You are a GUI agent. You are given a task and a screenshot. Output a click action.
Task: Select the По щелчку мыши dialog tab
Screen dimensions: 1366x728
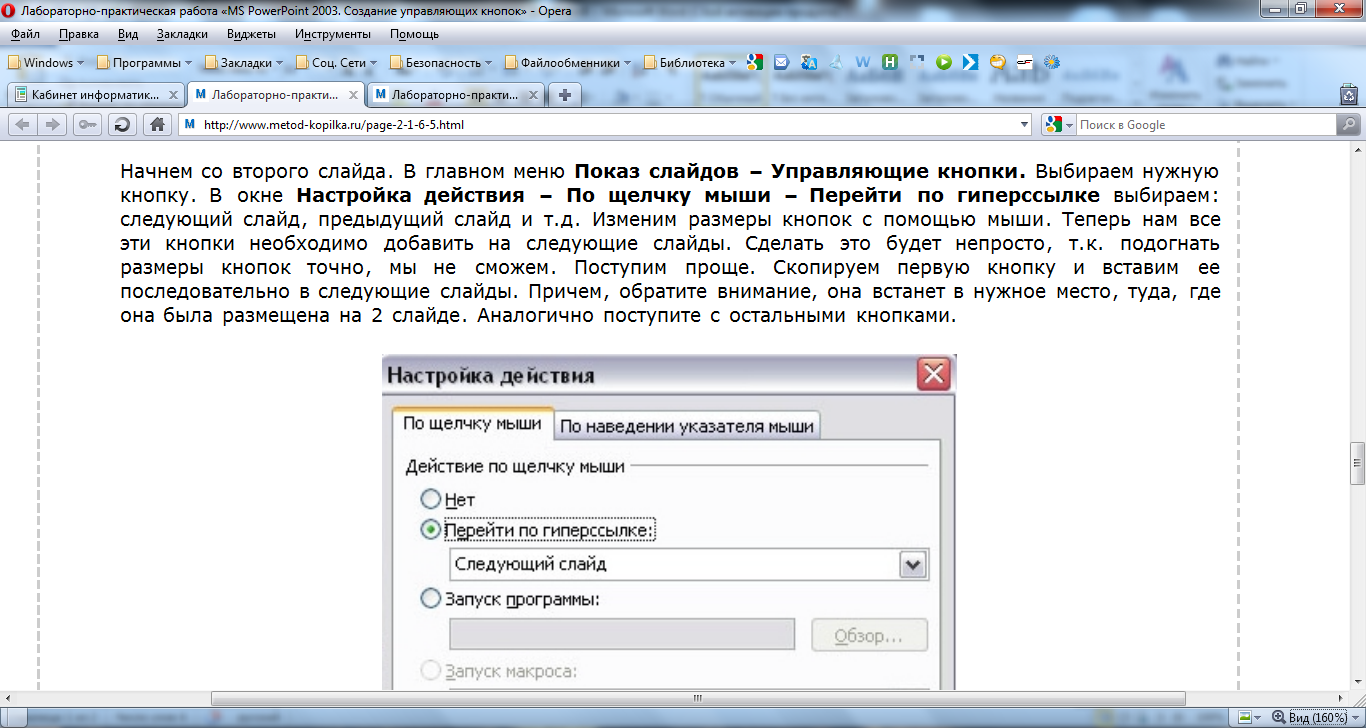472,424
